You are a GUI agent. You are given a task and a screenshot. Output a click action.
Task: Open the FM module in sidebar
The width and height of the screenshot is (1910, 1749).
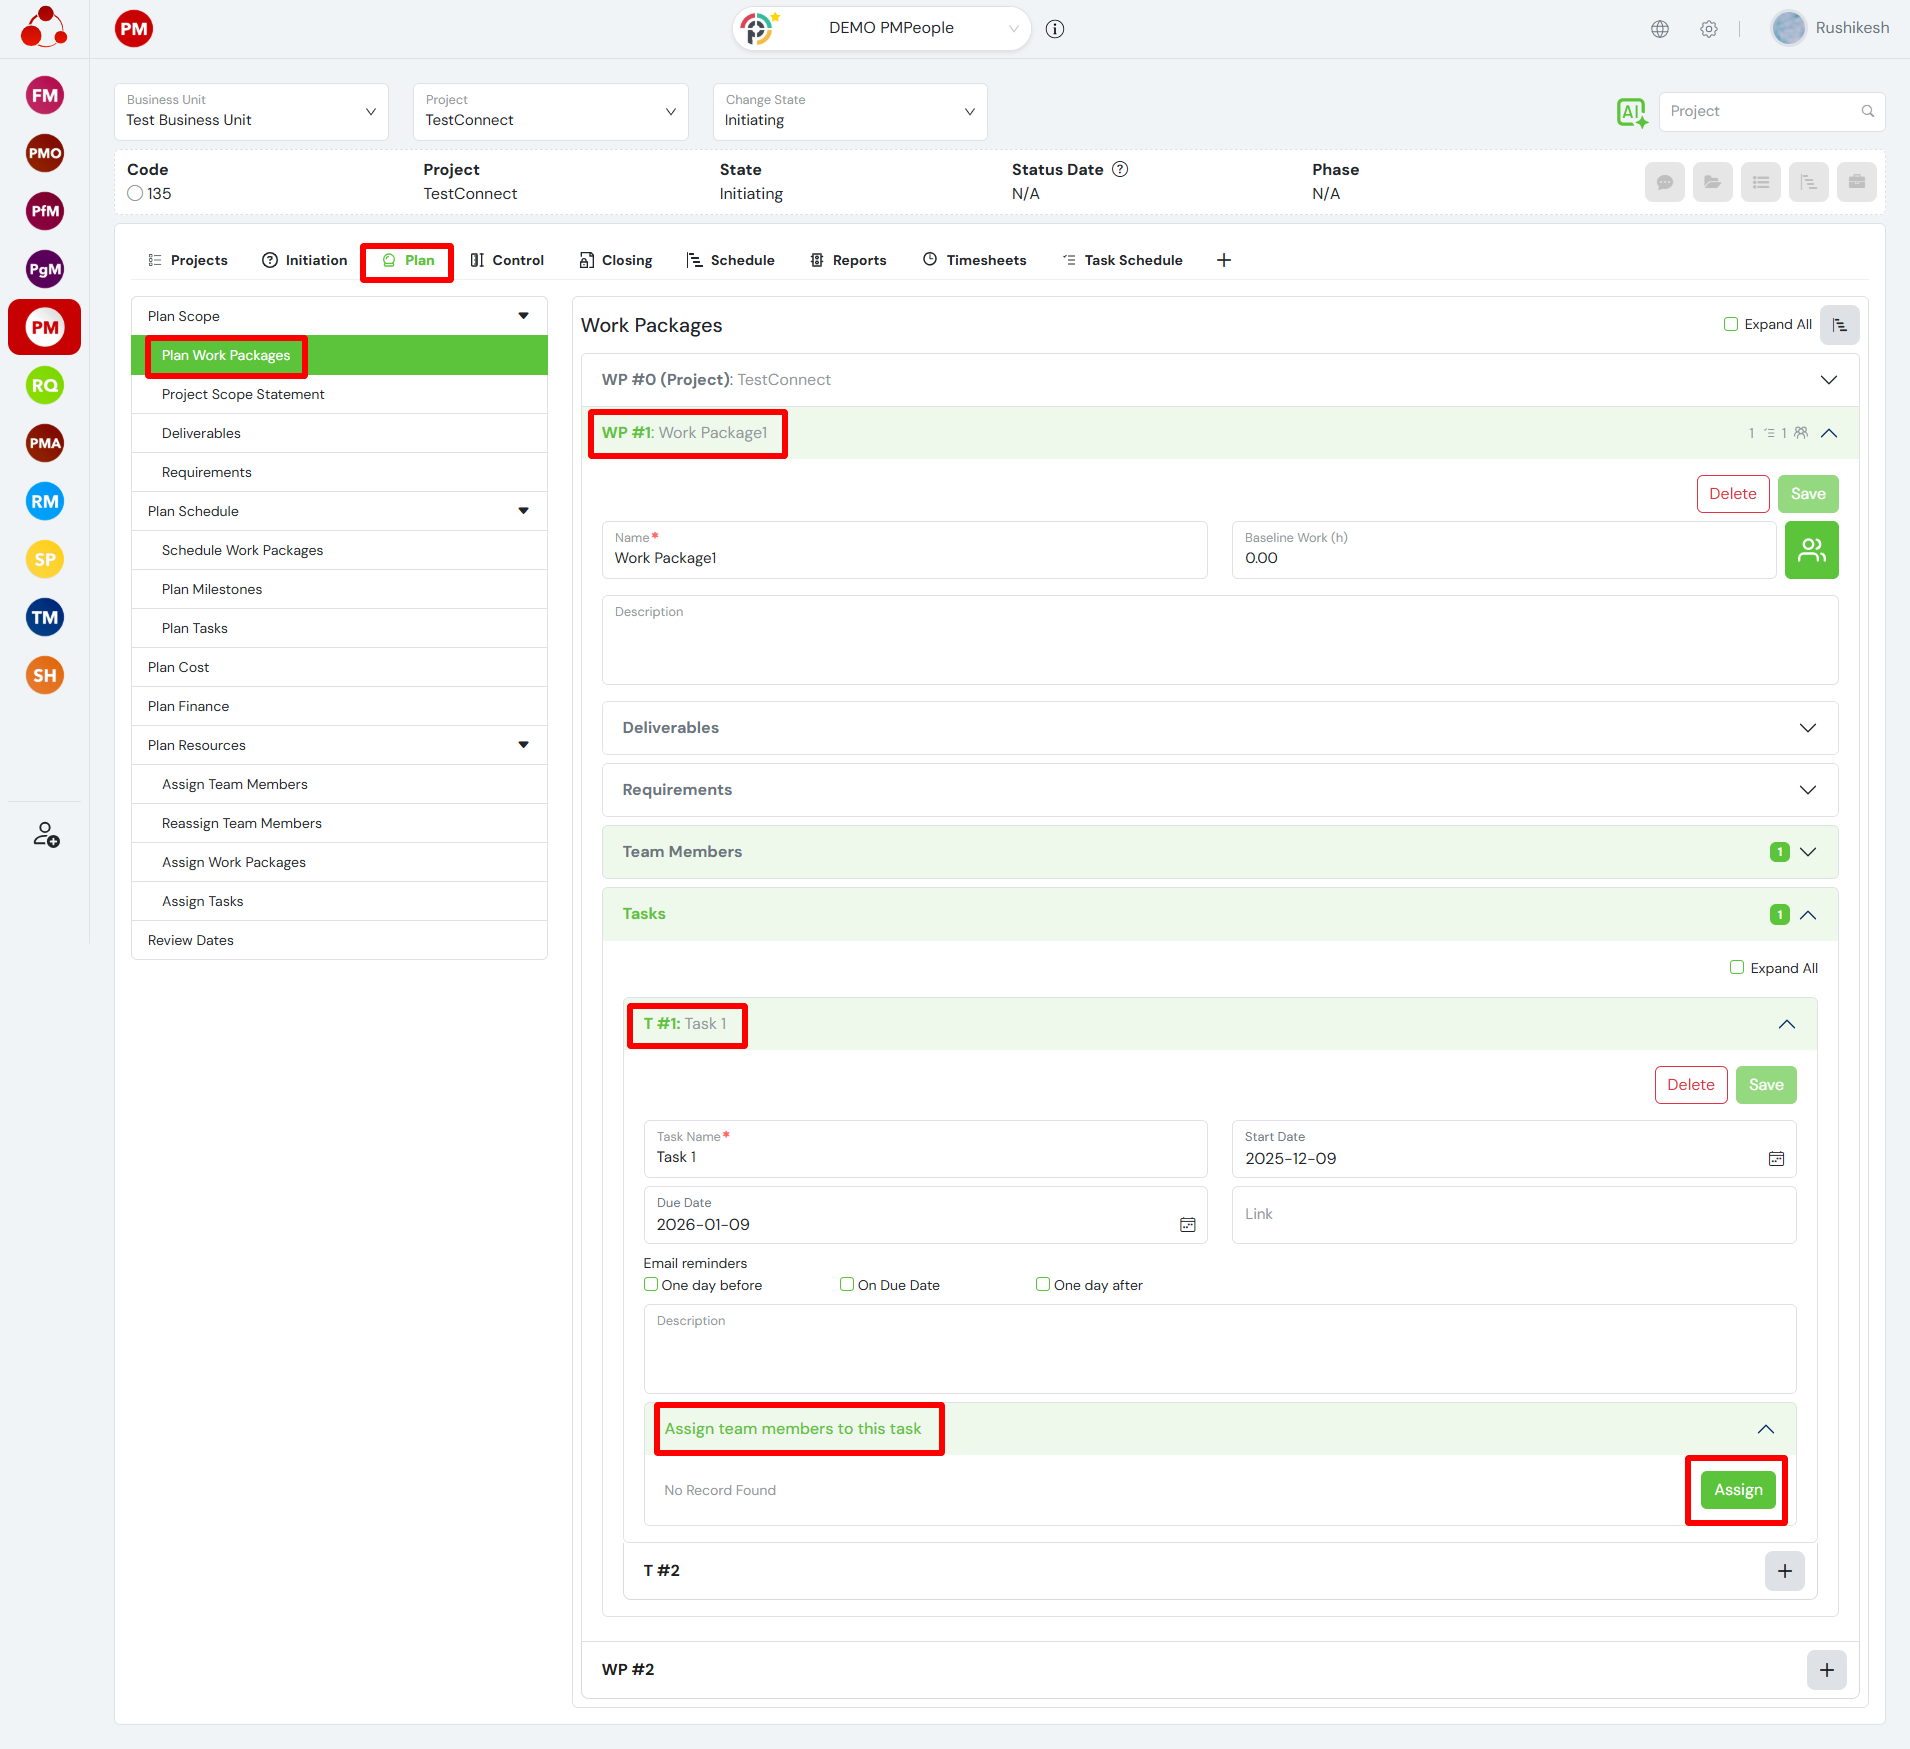point(44,96)
